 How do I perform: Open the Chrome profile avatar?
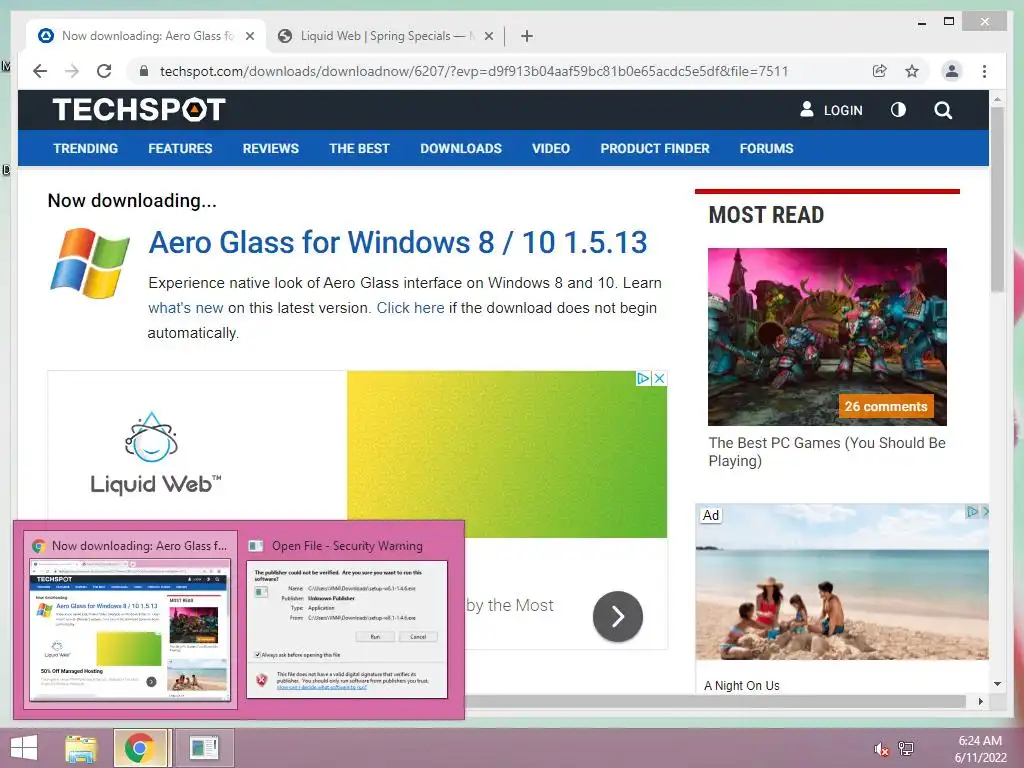coord(952,71)
